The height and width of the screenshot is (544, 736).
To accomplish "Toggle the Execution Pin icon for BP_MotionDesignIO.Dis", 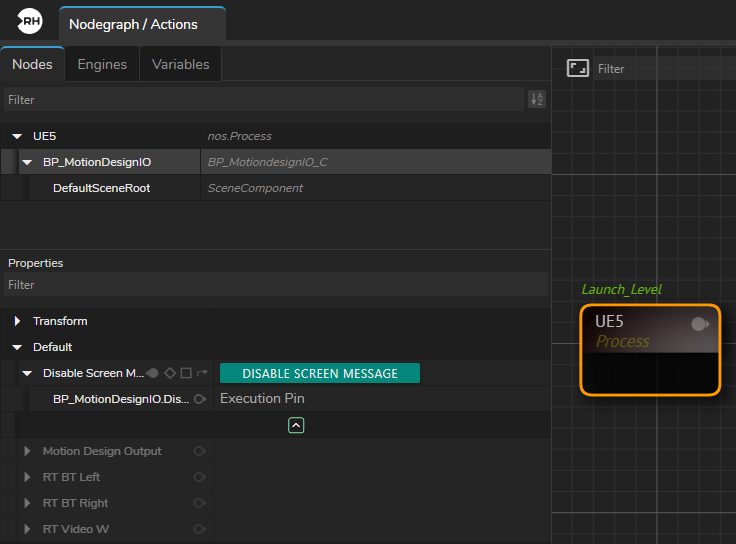I will (x=200, y=399).
